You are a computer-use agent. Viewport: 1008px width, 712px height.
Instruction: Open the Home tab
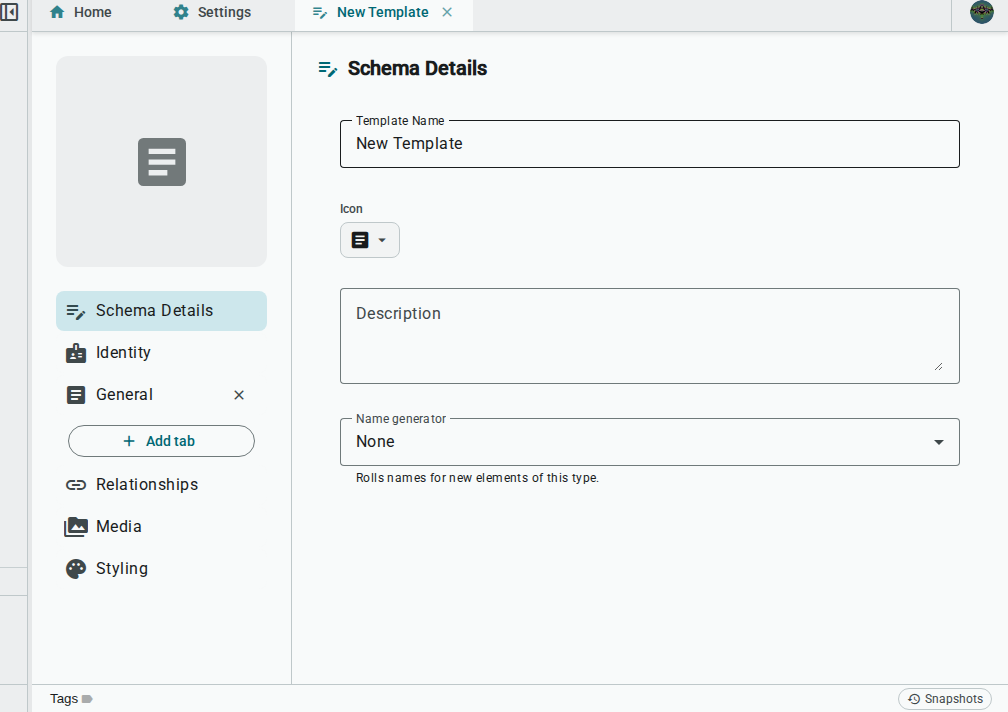(x=80, y=12)
